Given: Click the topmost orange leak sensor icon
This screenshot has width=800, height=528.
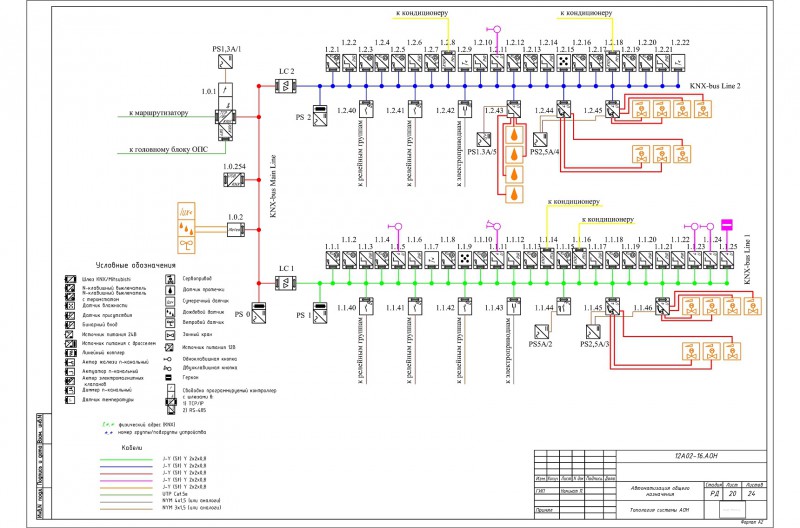Looking at the screenshot, I should [514, 135].
